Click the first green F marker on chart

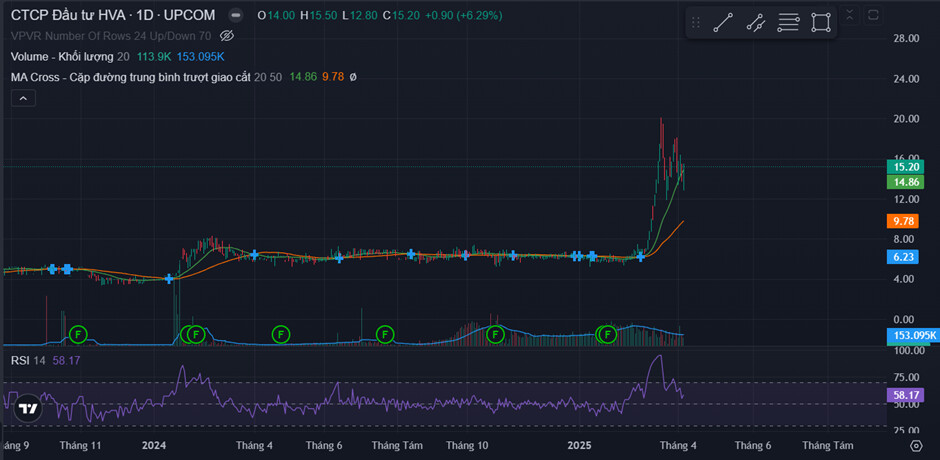(x=78, y=333)
